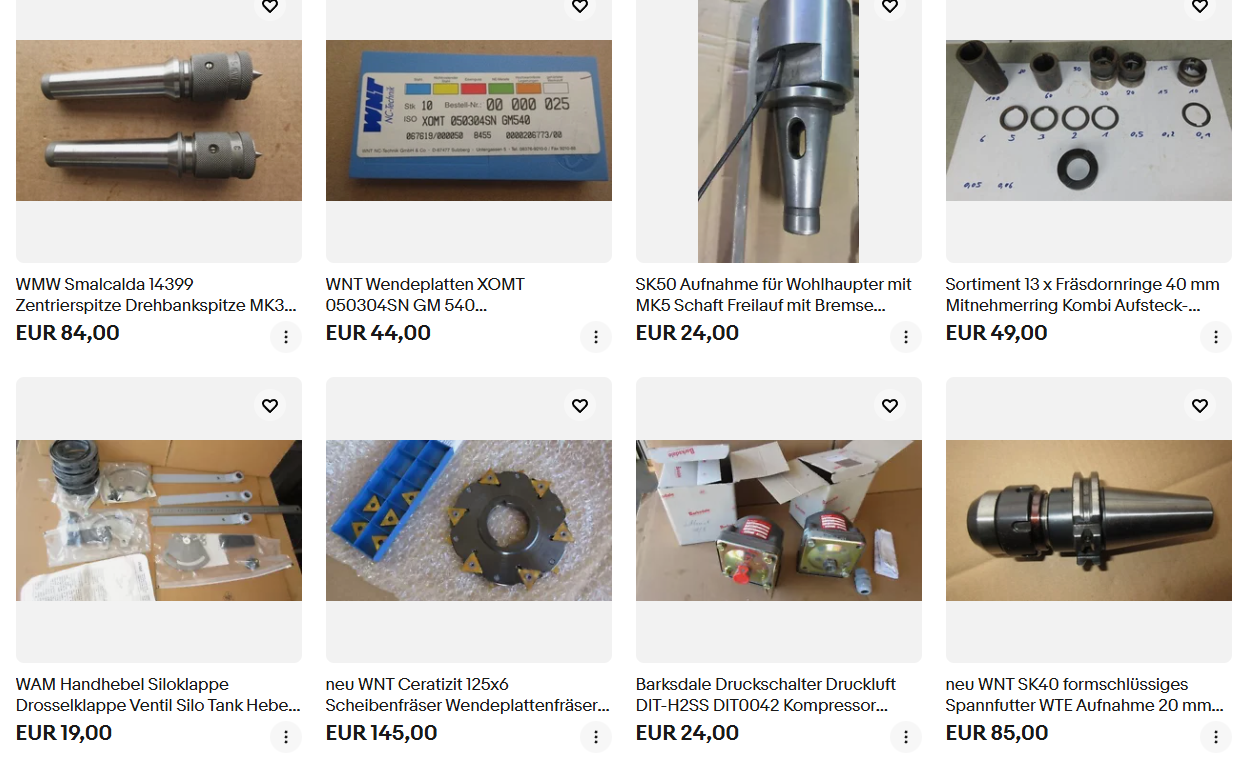Show more actions for Fräsdornringe Sortiment

[1216, 337]
